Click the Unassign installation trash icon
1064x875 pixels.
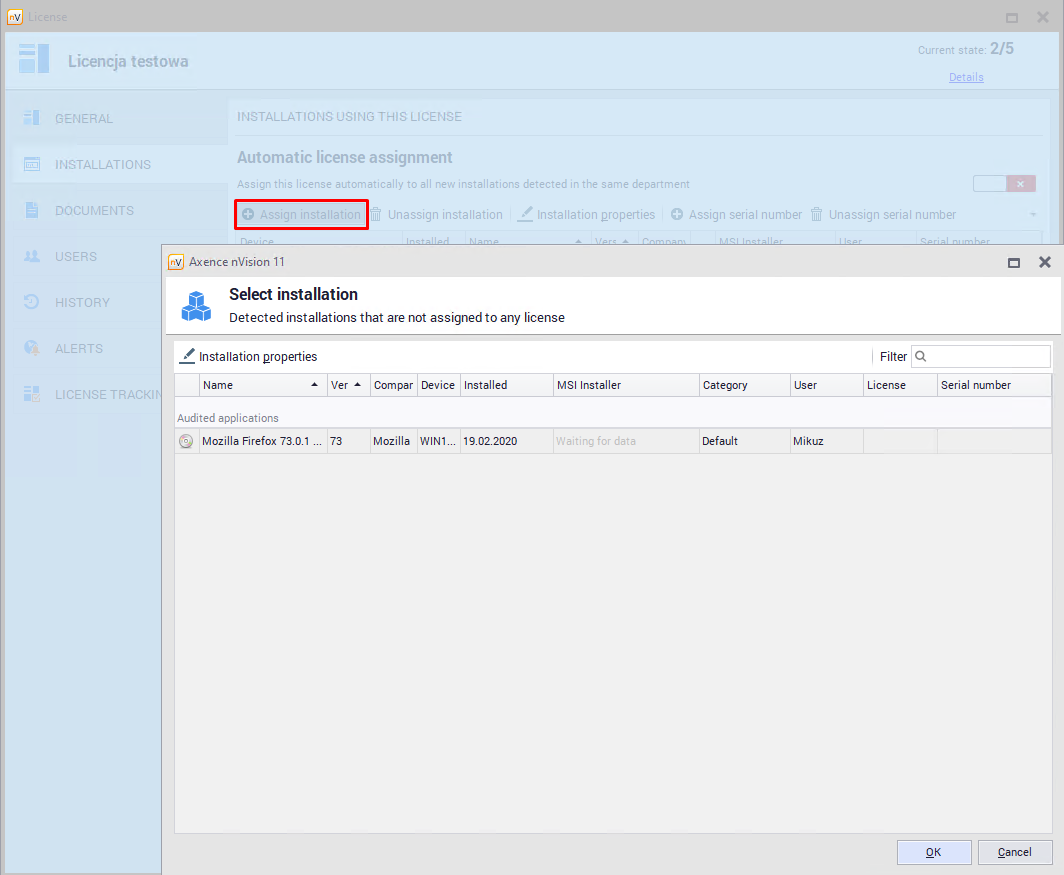pos(376,215)
